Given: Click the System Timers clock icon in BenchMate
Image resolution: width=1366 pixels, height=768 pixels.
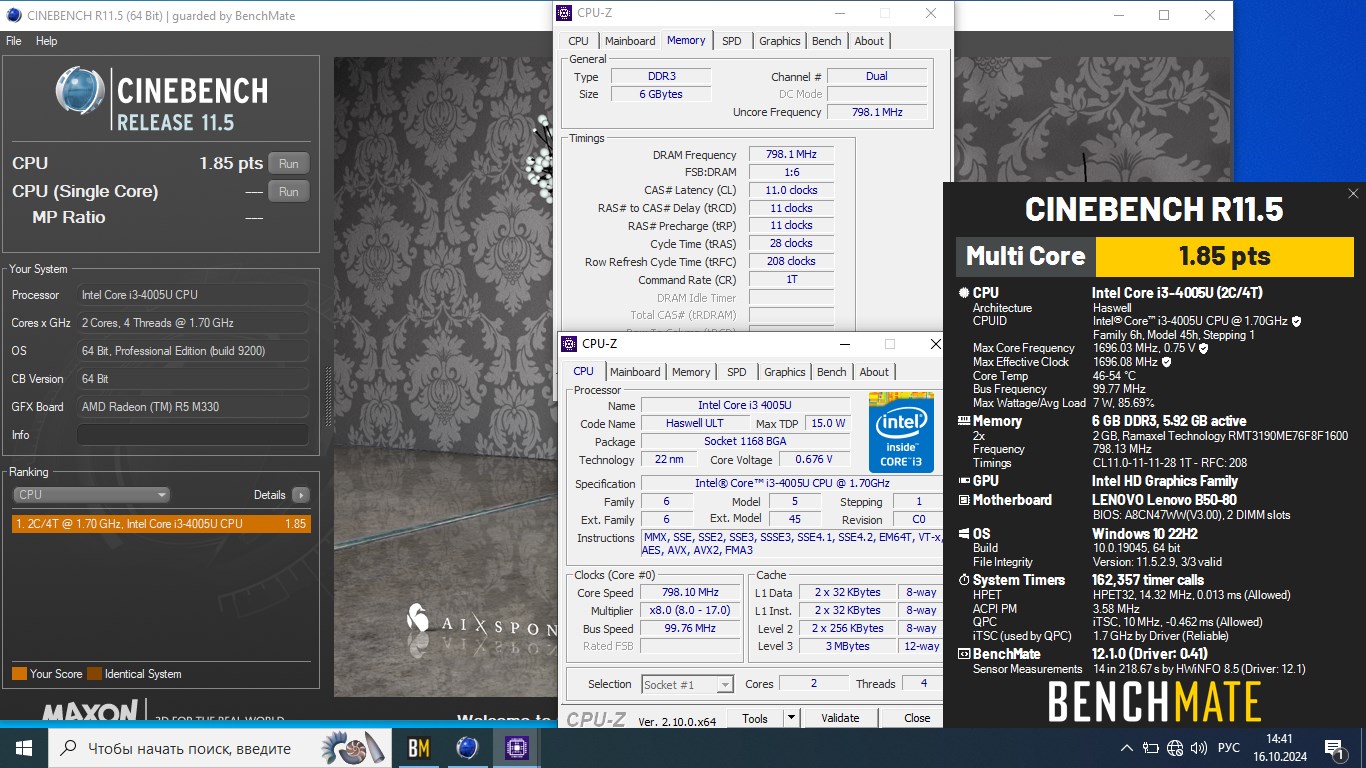Looking at the screenshot, I should [x=964, y=580].
